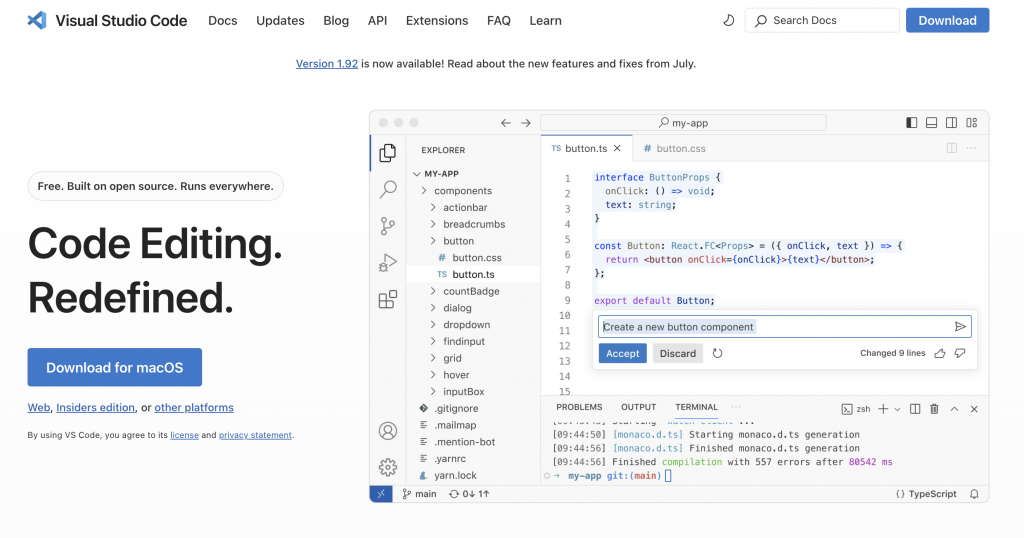The image size is (1024, 538).
Task: Expand the hover folder
Action: click(x=433, y=375)
